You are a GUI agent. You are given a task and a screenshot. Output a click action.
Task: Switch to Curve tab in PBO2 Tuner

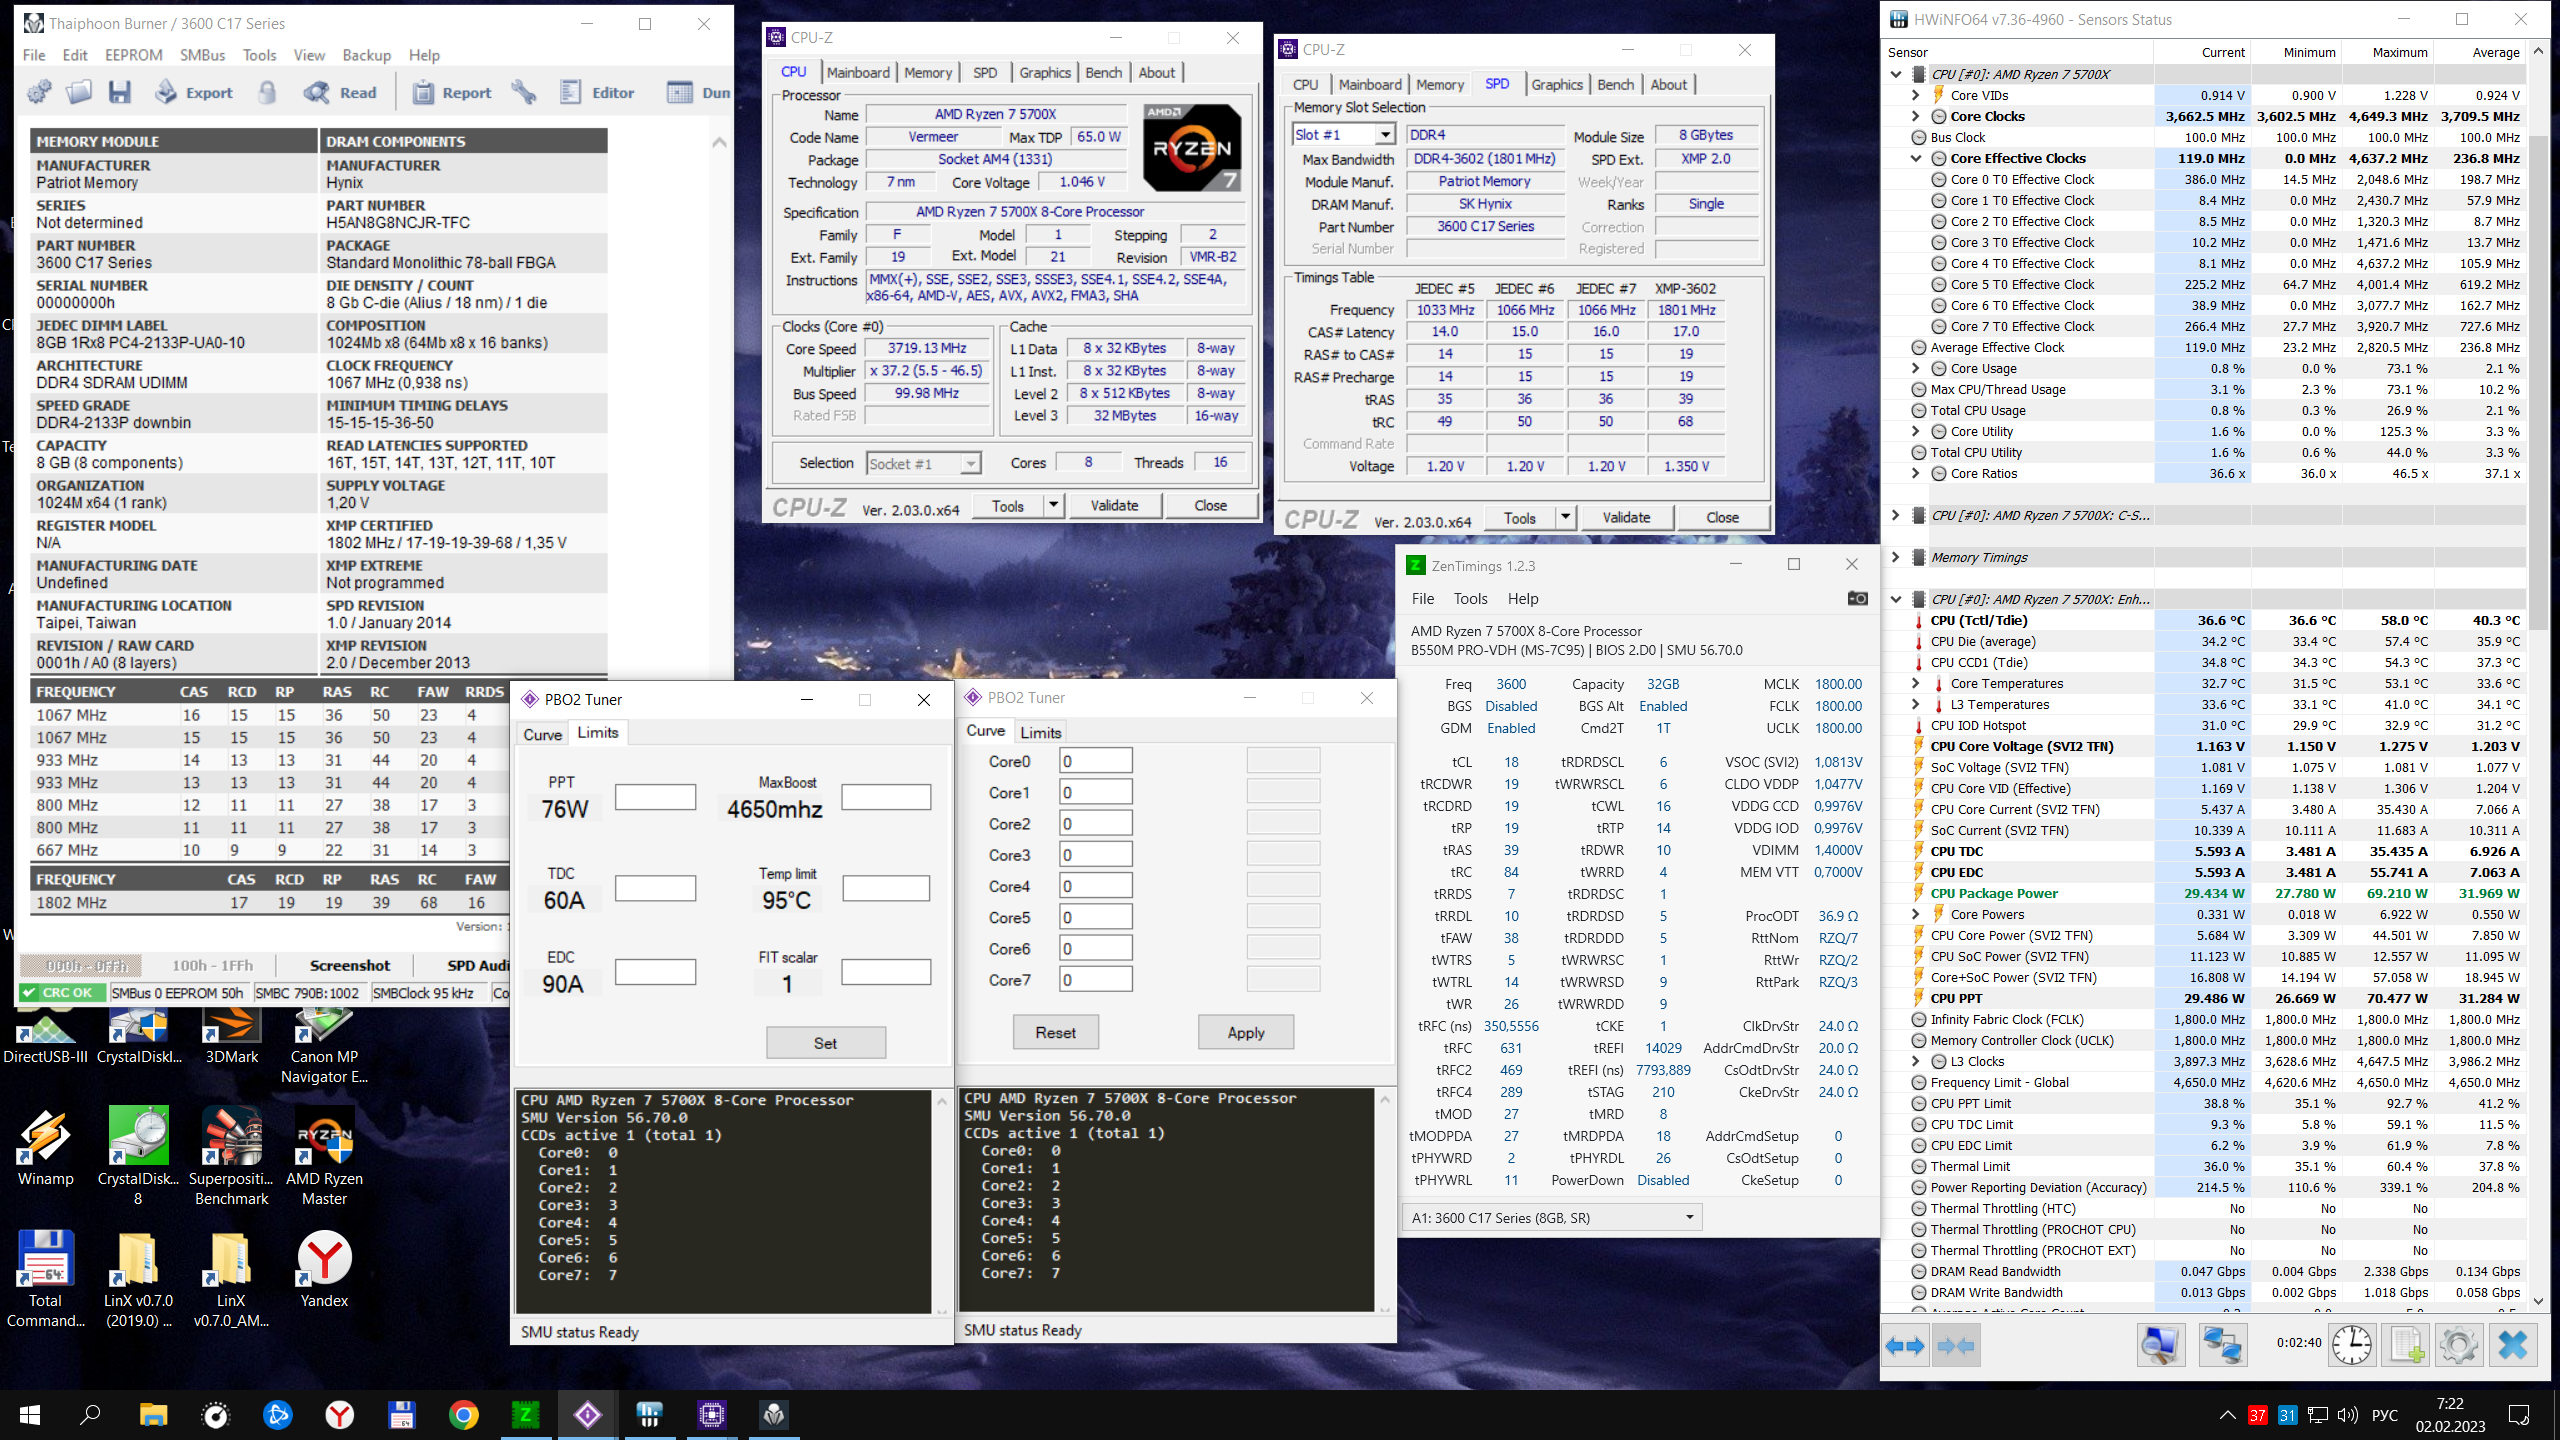[x=542, y=733]
